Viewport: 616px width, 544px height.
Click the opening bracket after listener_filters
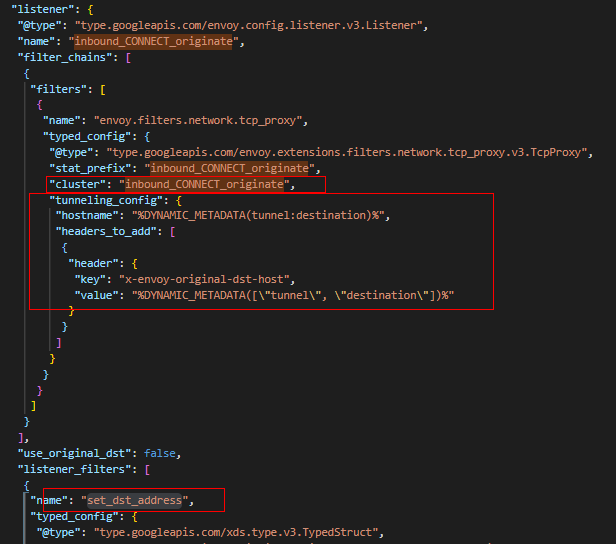point(147,470)
